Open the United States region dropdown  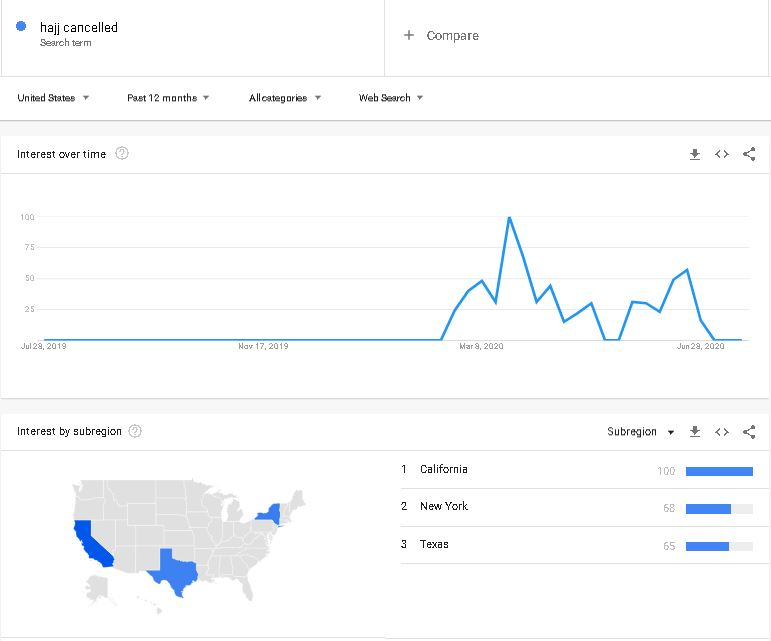53,98
